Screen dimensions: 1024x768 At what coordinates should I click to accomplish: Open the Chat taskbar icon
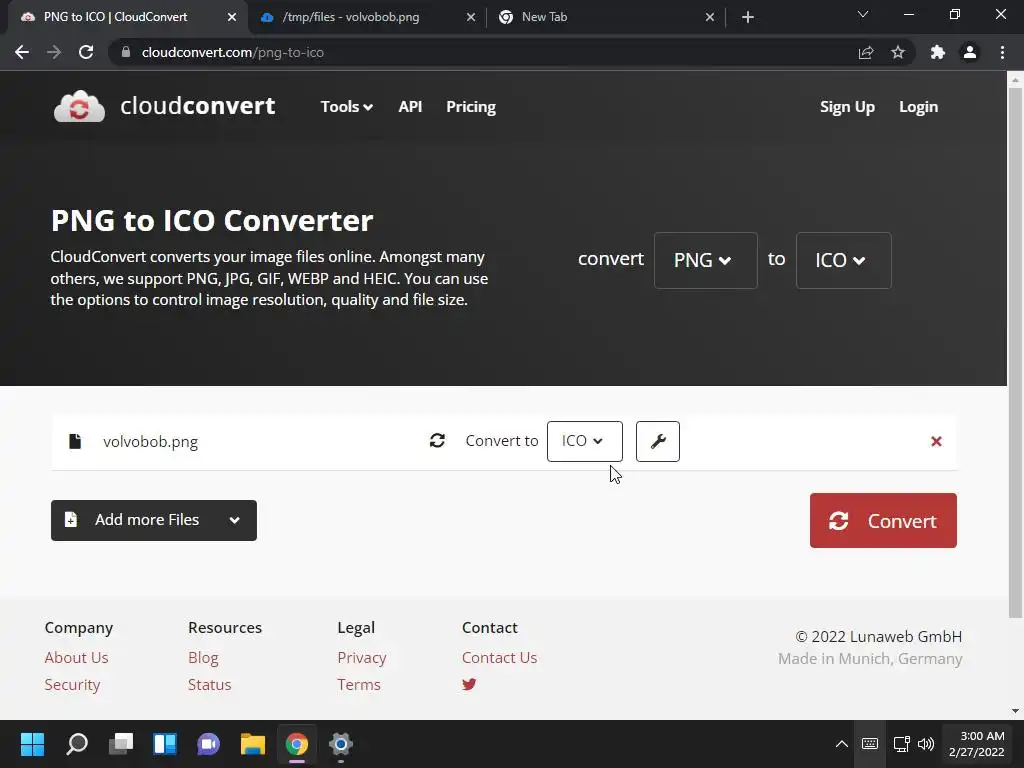click(x=208, y=744)
